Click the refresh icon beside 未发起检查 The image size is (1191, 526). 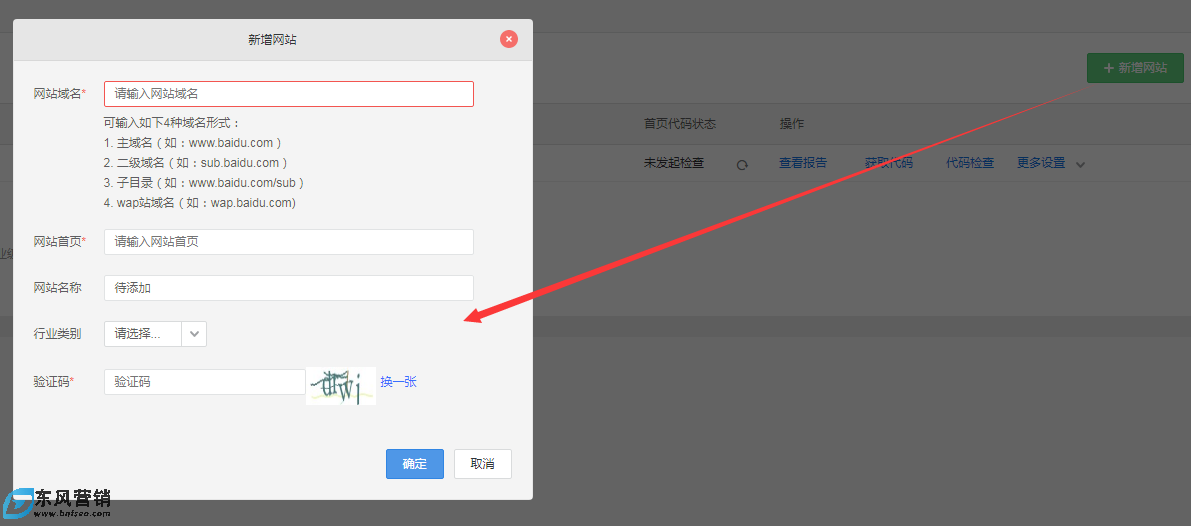(742, 164)
